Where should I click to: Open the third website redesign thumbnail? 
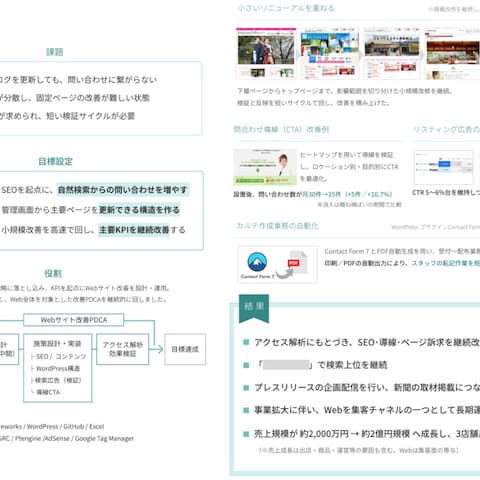tap(392, 53)
